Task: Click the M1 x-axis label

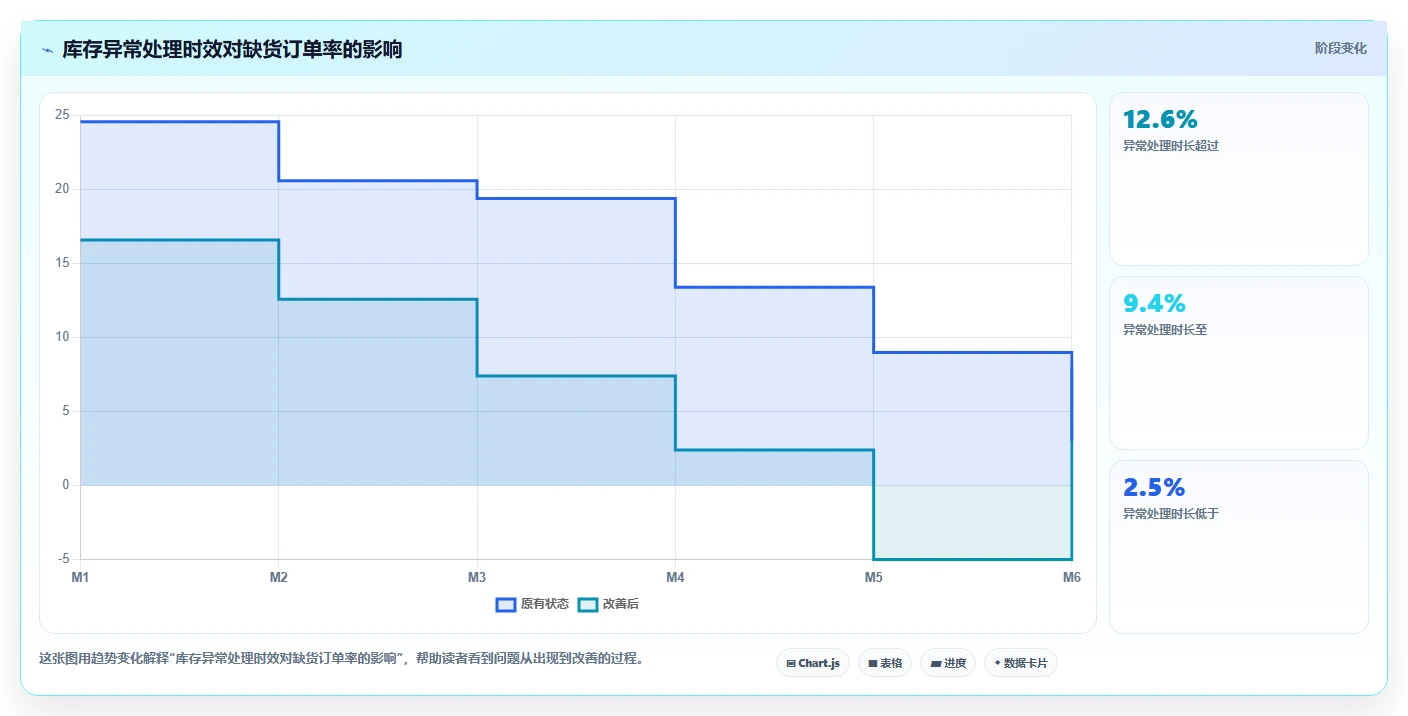Action: click(80, 577)
